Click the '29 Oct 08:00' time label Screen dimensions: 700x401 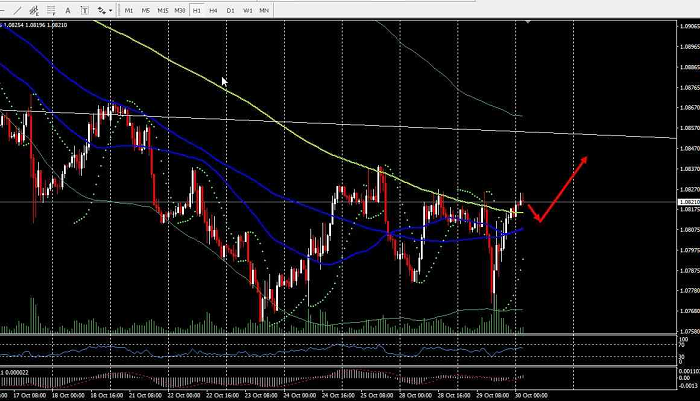pos(492,396)
